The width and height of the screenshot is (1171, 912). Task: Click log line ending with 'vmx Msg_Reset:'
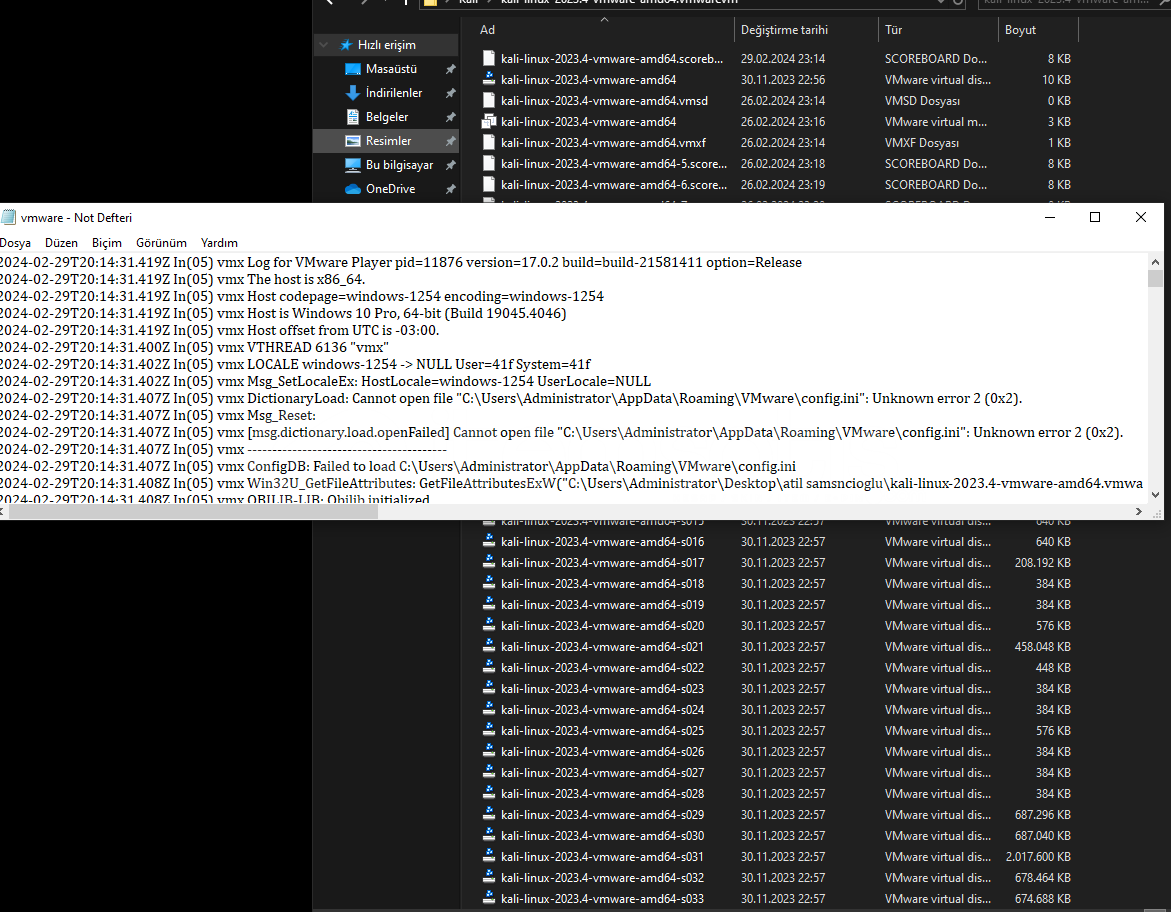click(158, 415)
